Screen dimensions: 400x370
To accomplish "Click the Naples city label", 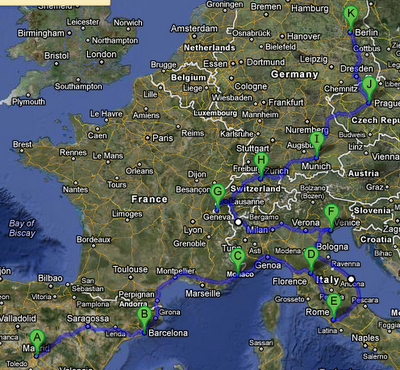I will point(365,338).
